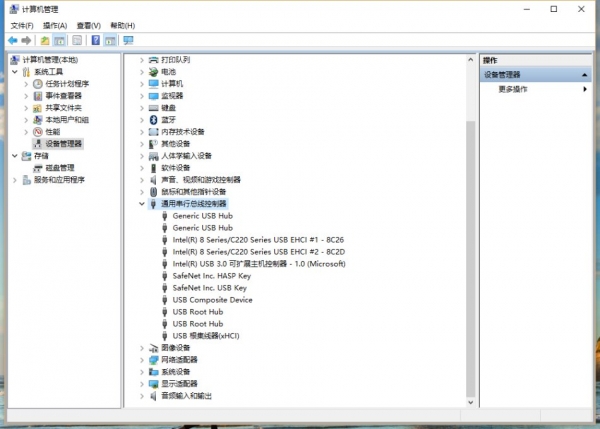Click the device list vertical scrollbar
Image resolution: width=600 pixels, height=429 pixels.
(x=471, y=250)
